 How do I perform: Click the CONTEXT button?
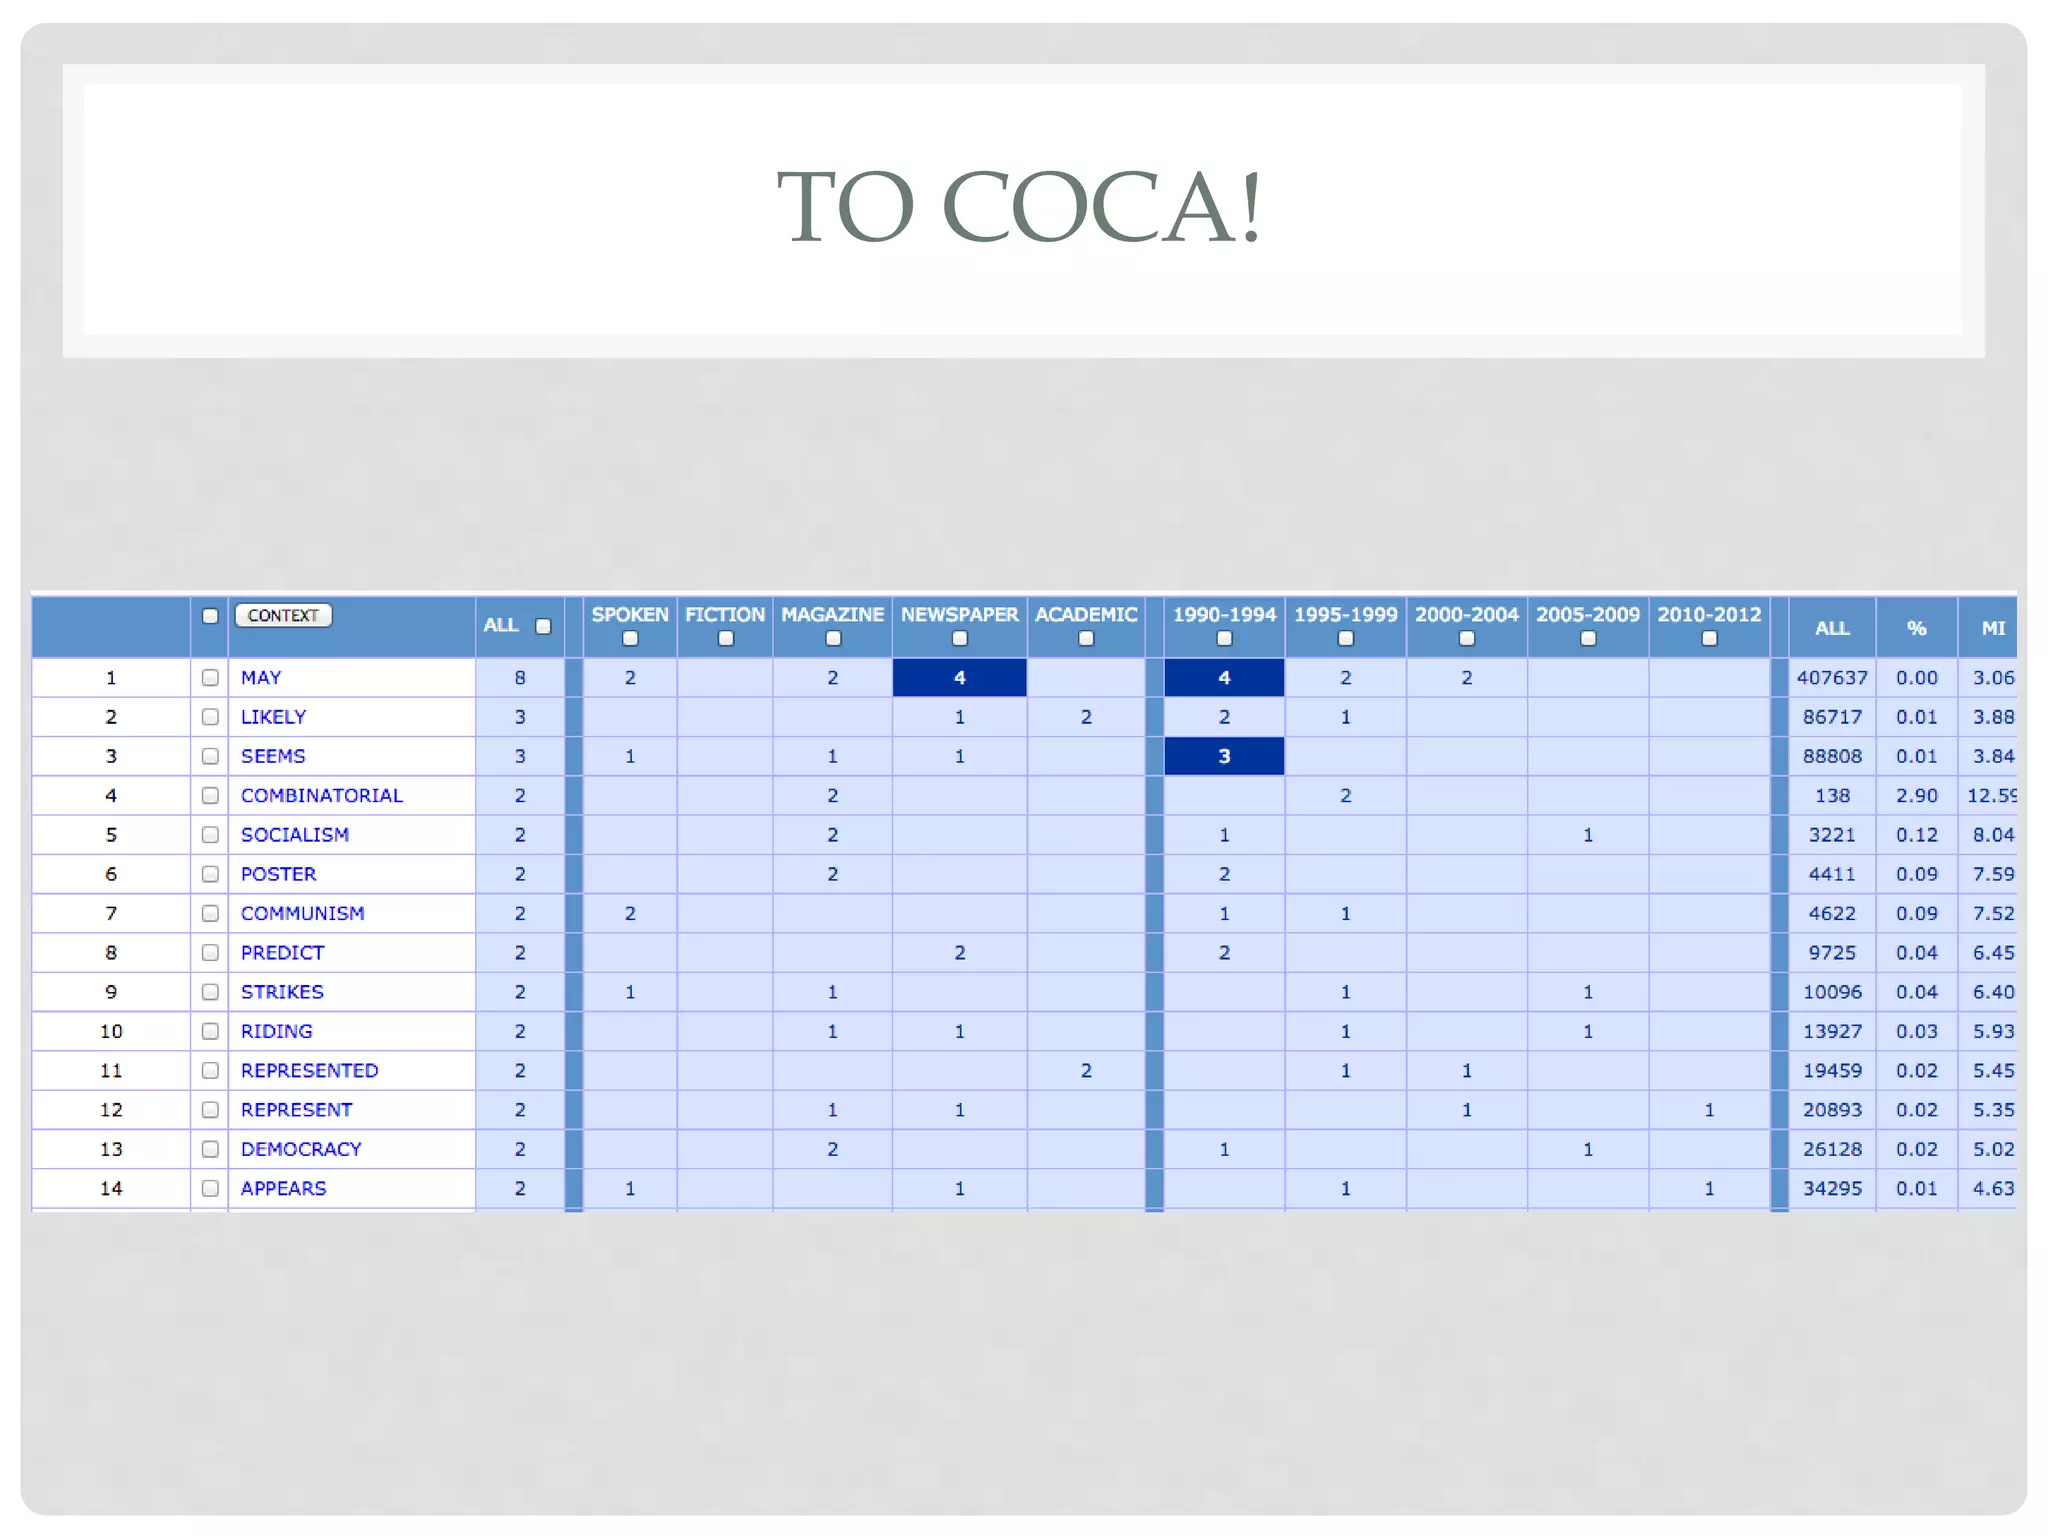[283, 615]
